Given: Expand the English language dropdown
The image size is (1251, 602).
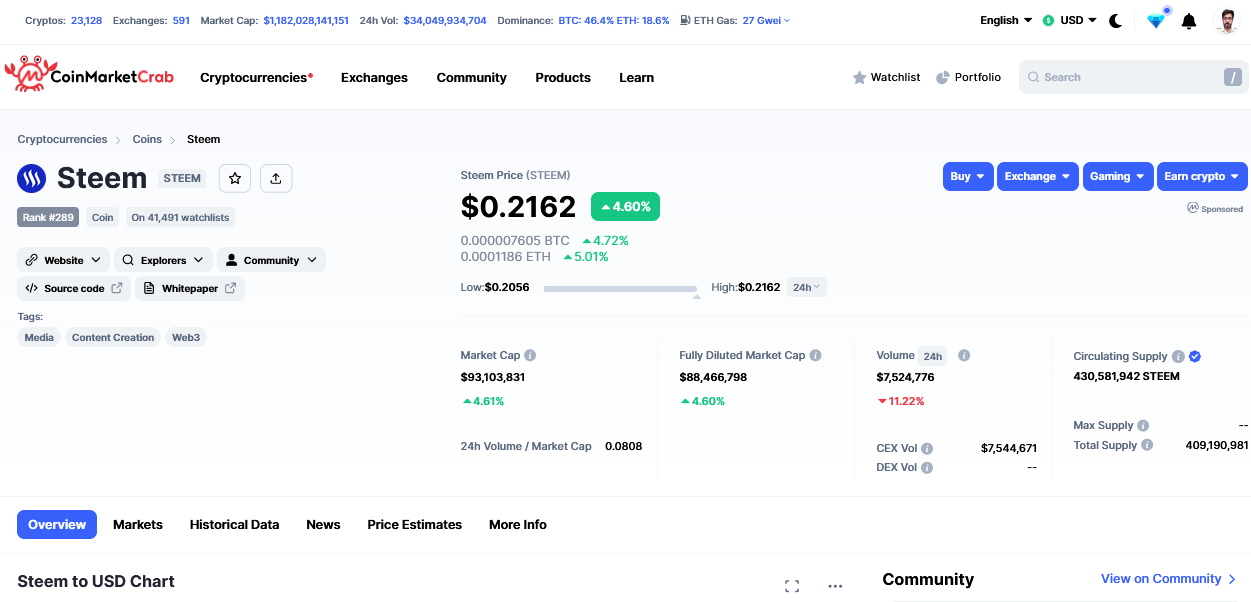Looking at the screenshot, I should 1006,20.
